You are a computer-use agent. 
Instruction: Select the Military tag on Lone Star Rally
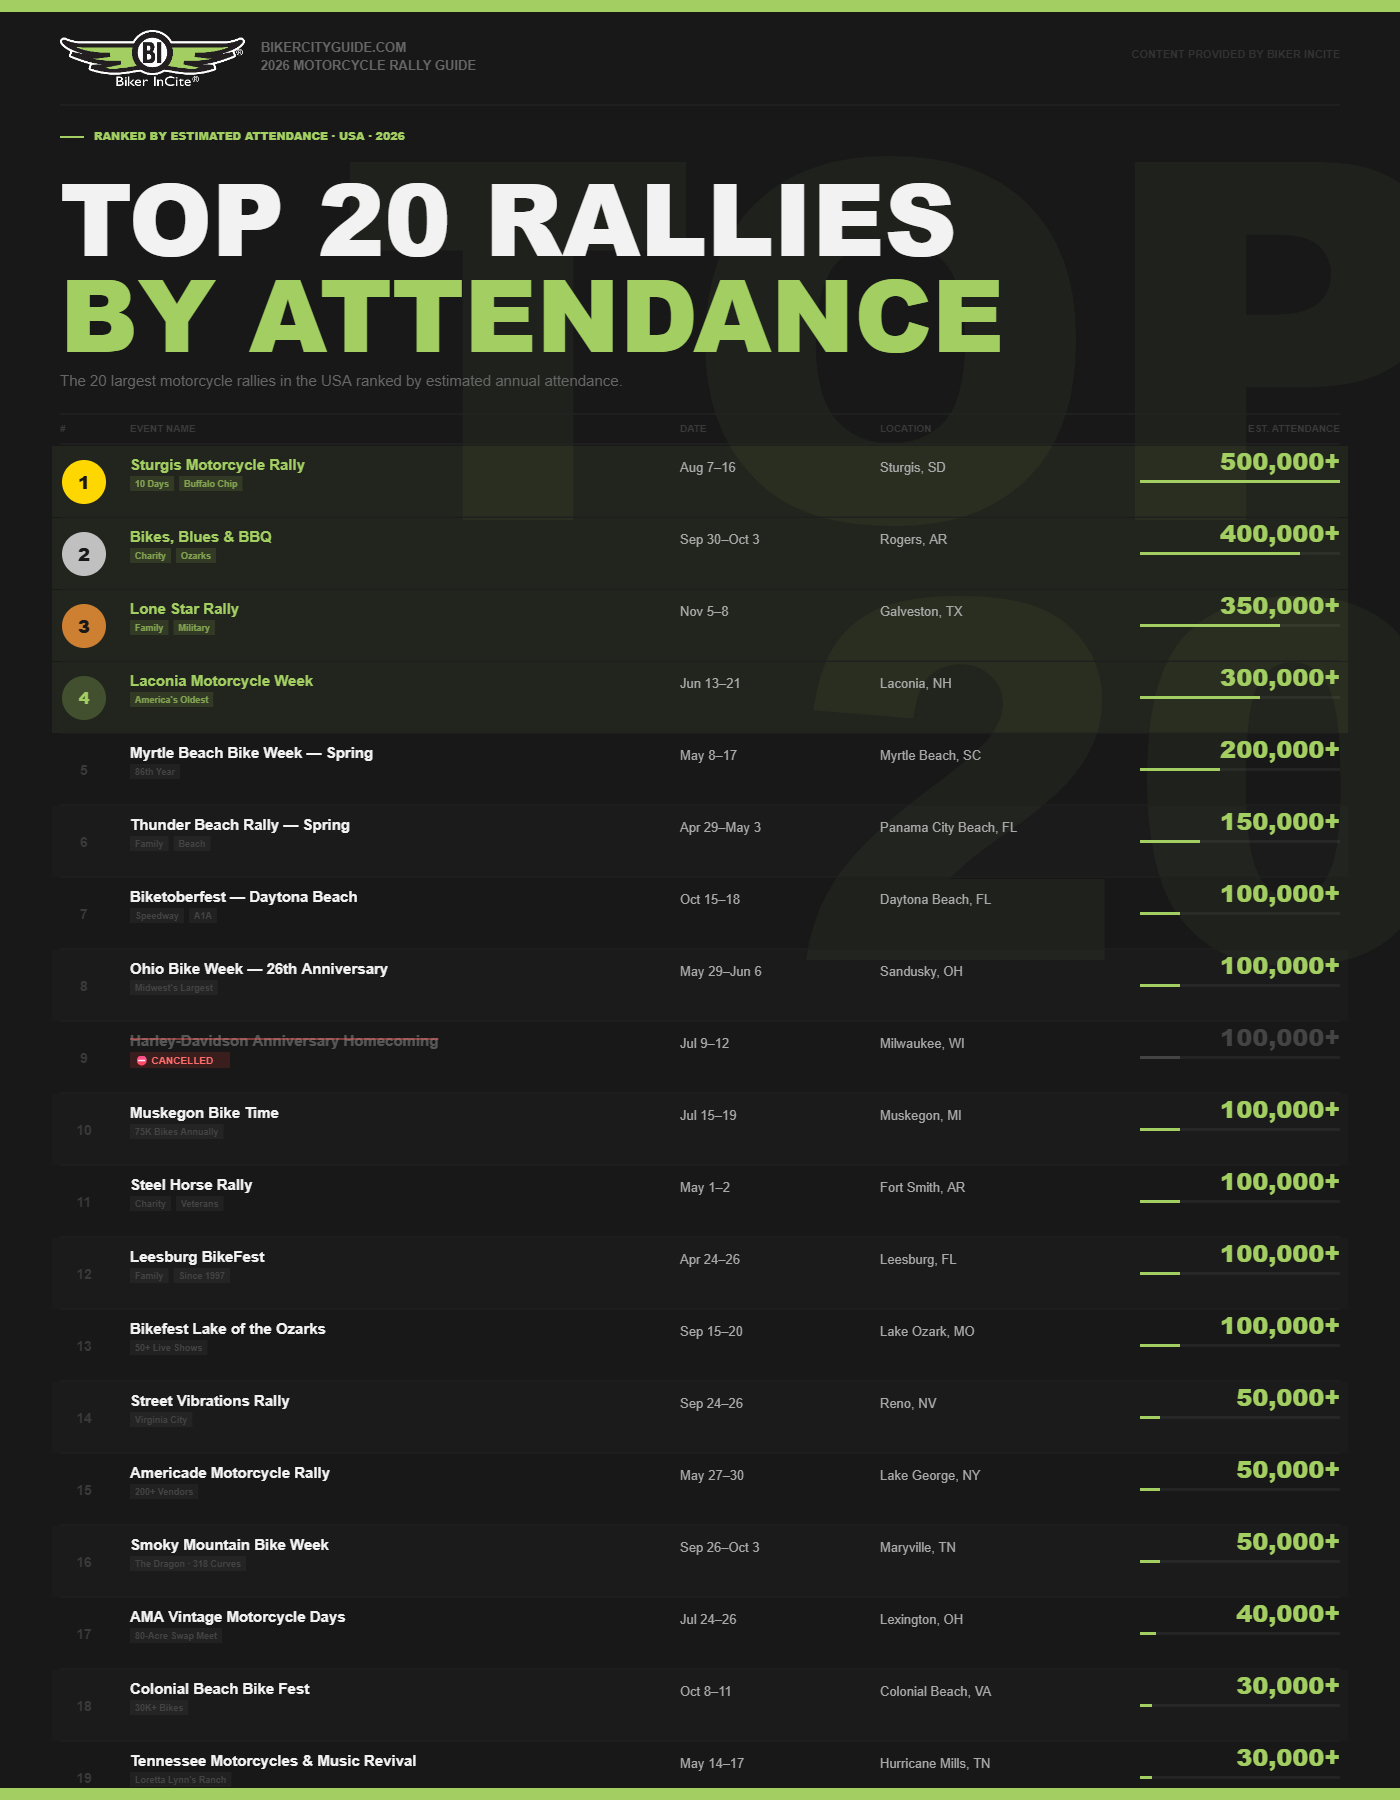(194, 628)
